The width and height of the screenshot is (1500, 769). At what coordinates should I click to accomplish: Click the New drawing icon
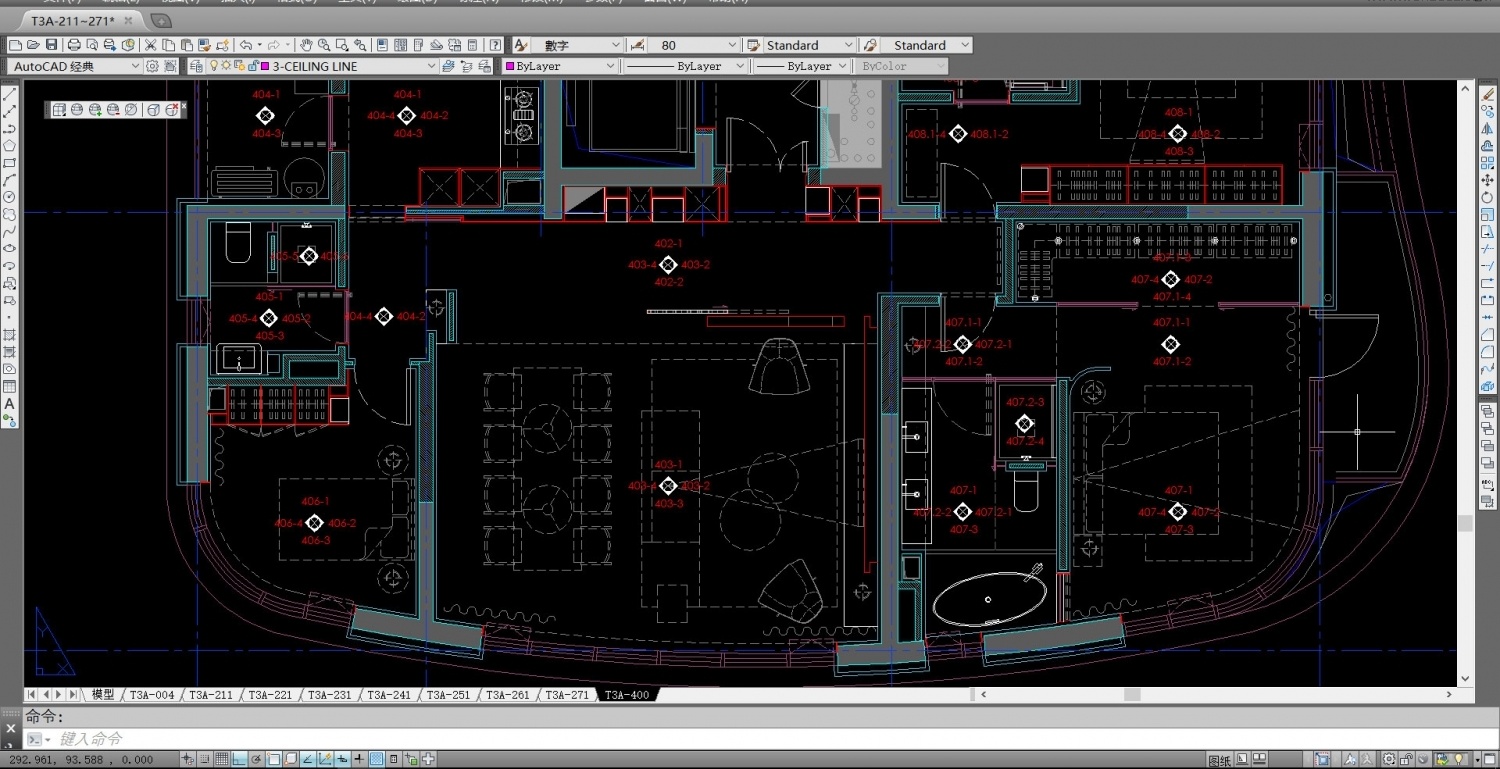tap(16, 45)
